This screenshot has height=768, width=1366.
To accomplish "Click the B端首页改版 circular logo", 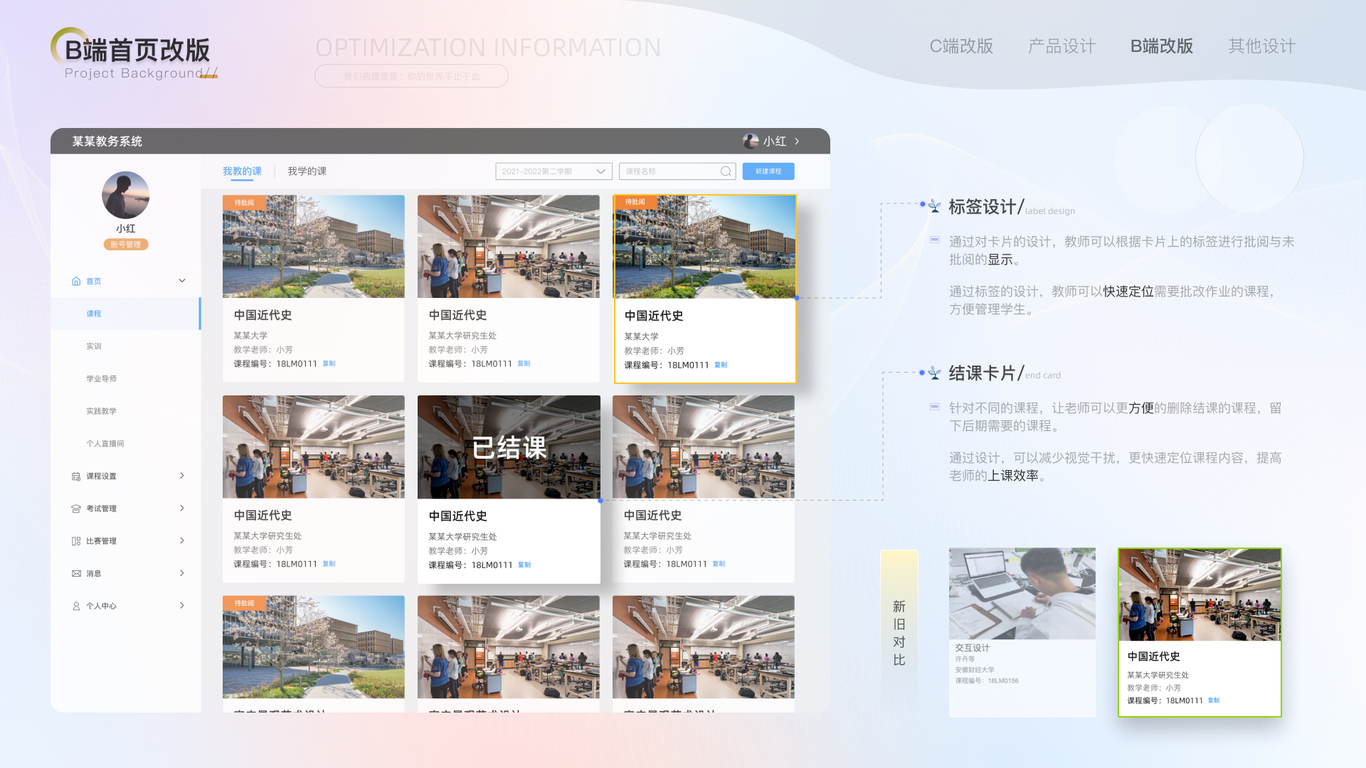I will pyautogui.click(x=70, y=47).
